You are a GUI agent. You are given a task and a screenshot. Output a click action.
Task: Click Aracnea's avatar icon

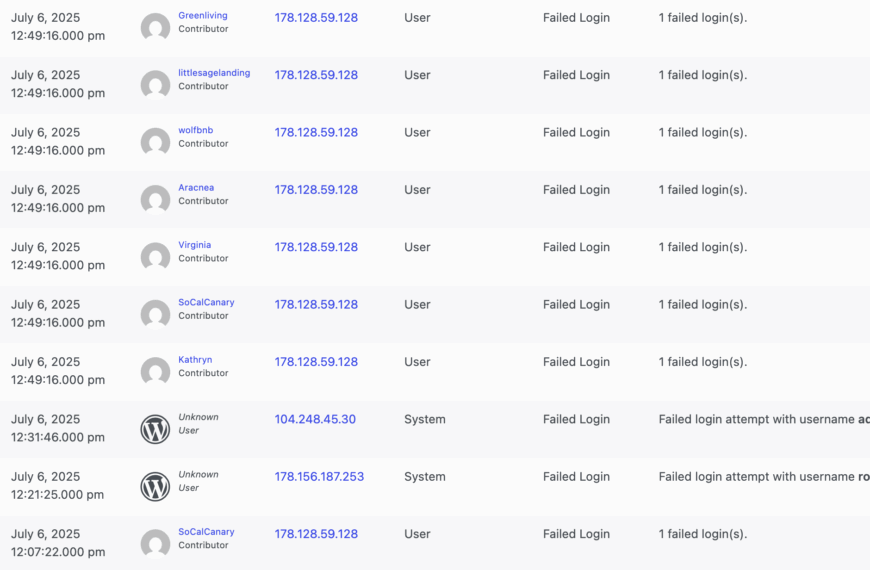[155, 199]
